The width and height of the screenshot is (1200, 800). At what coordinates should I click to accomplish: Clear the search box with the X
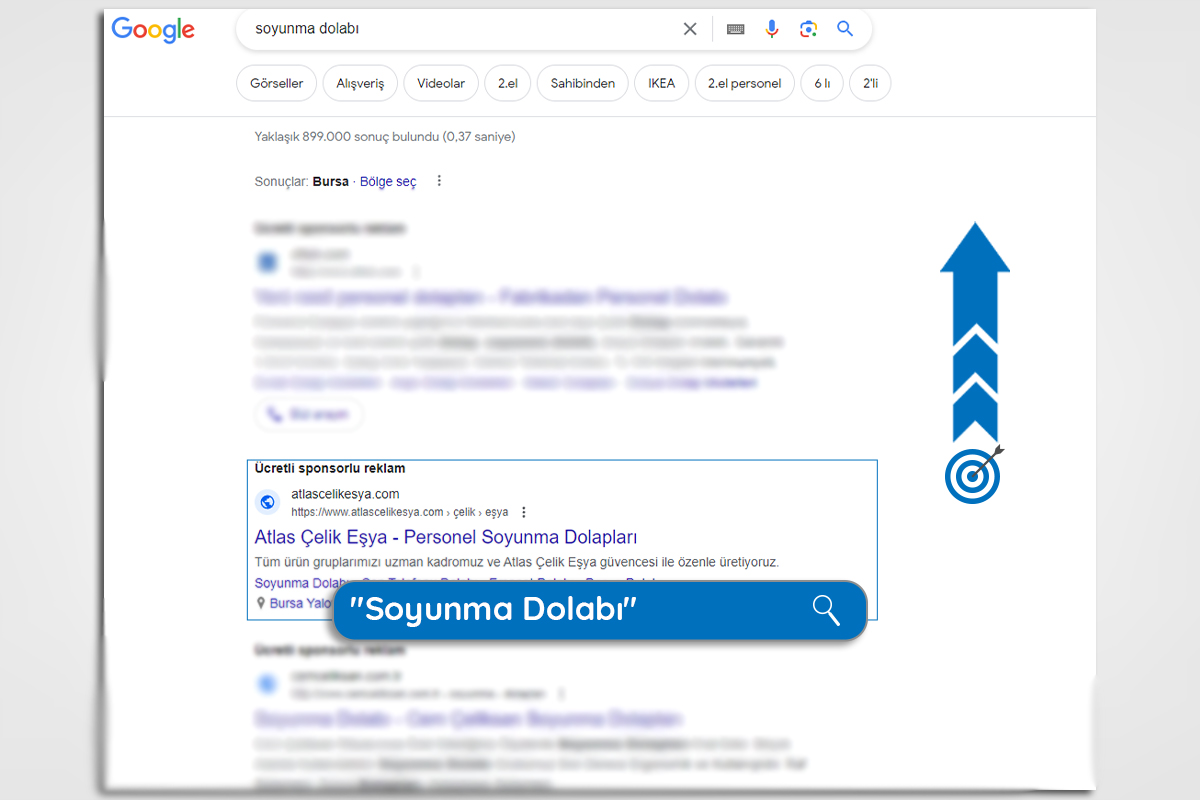(690, 29)
